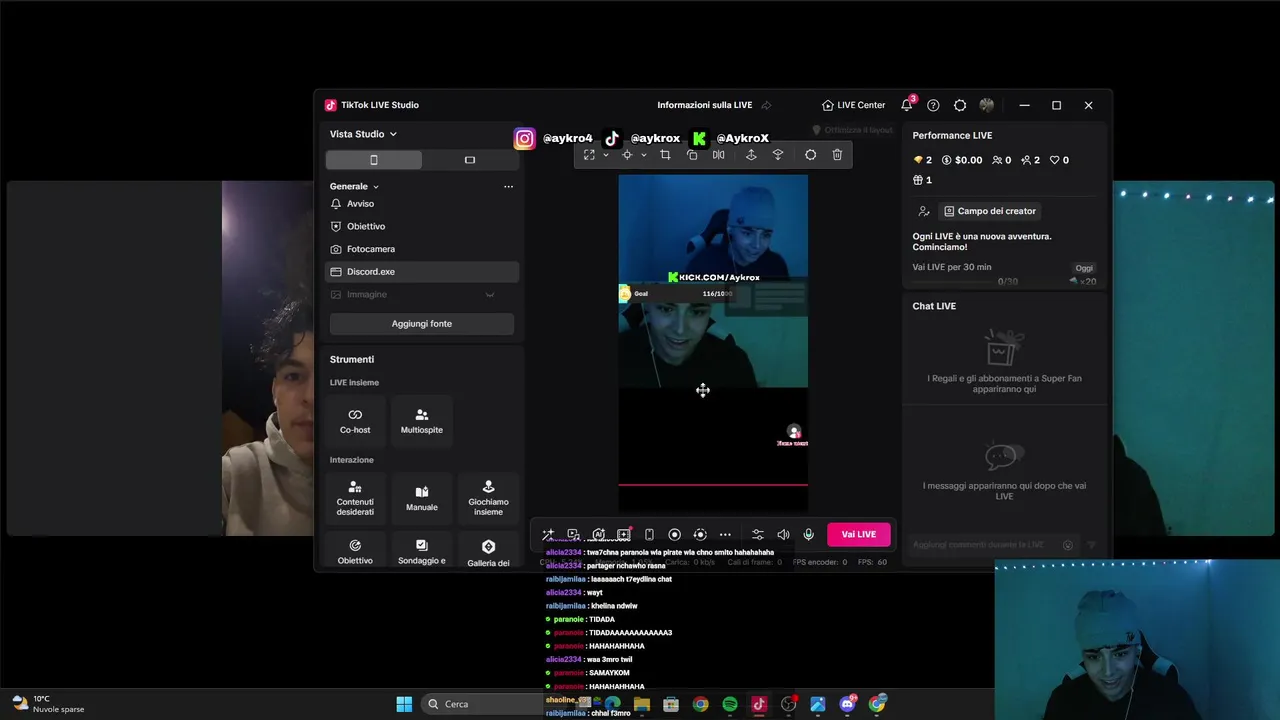This screenshot has width=1280, height=720.
Task: Flip the source horizontally
Action: 718,155
